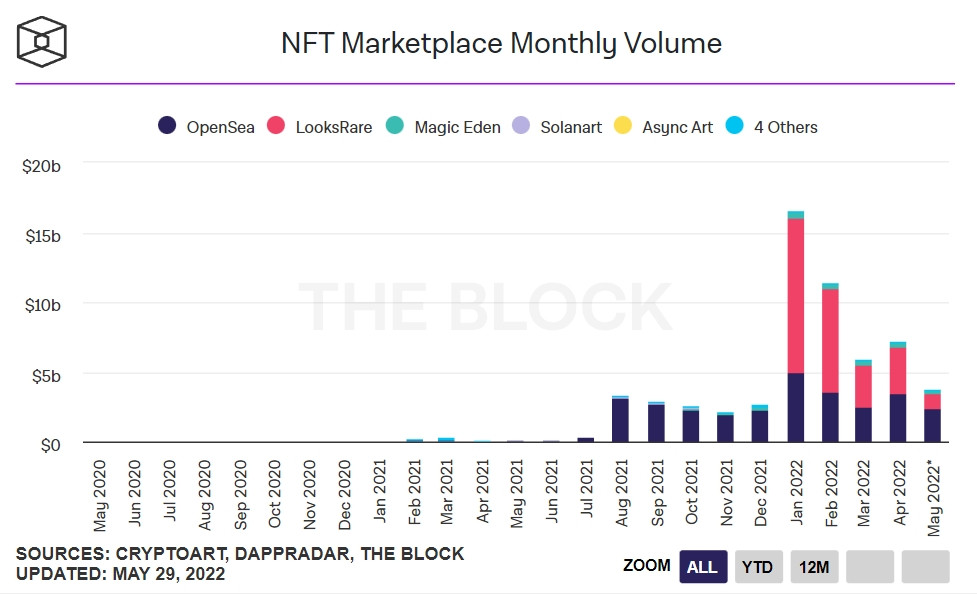Switch zoom to YTD
The height and width of the screenshot is (595, 977).
[x=758, y=567]
